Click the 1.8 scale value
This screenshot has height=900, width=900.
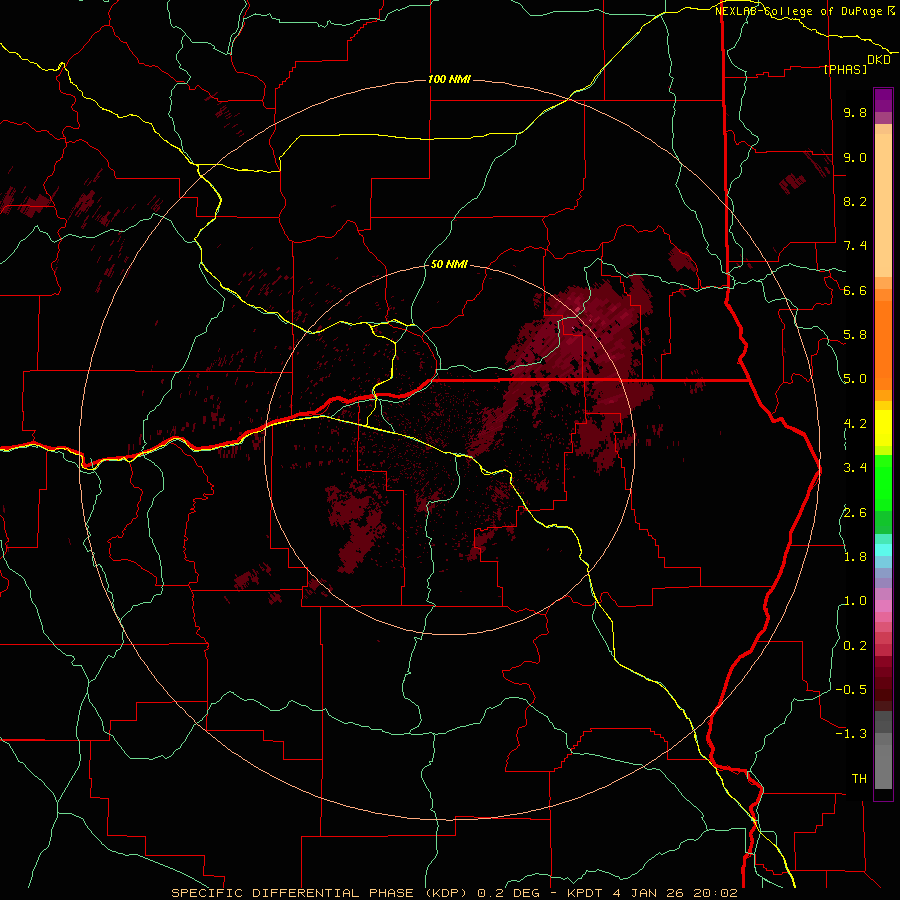click(x=855, y=557)
